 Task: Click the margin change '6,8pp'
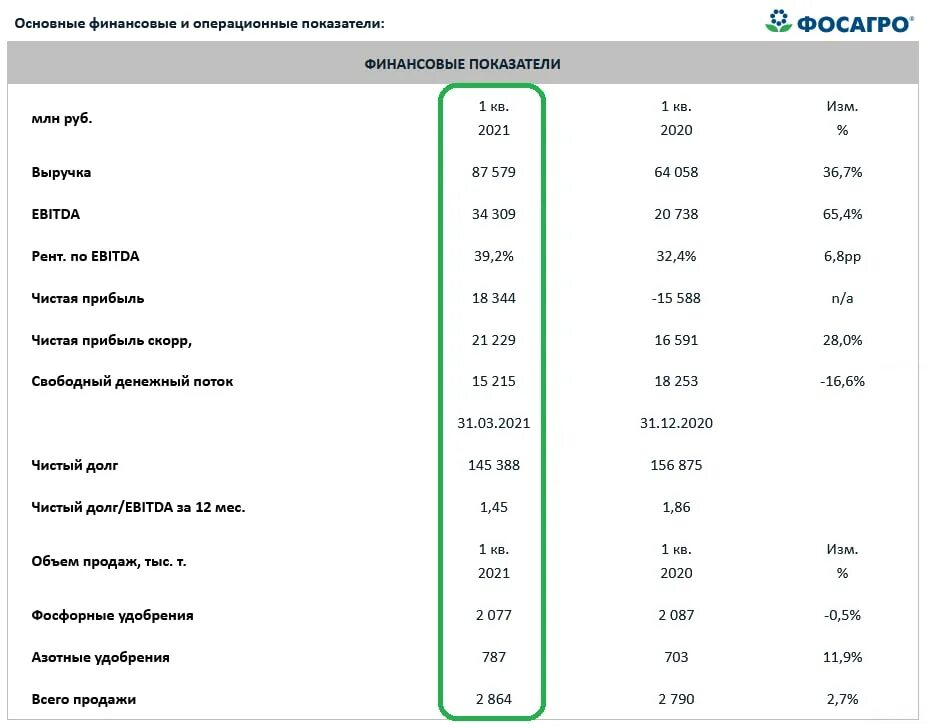tap(842, 257)
